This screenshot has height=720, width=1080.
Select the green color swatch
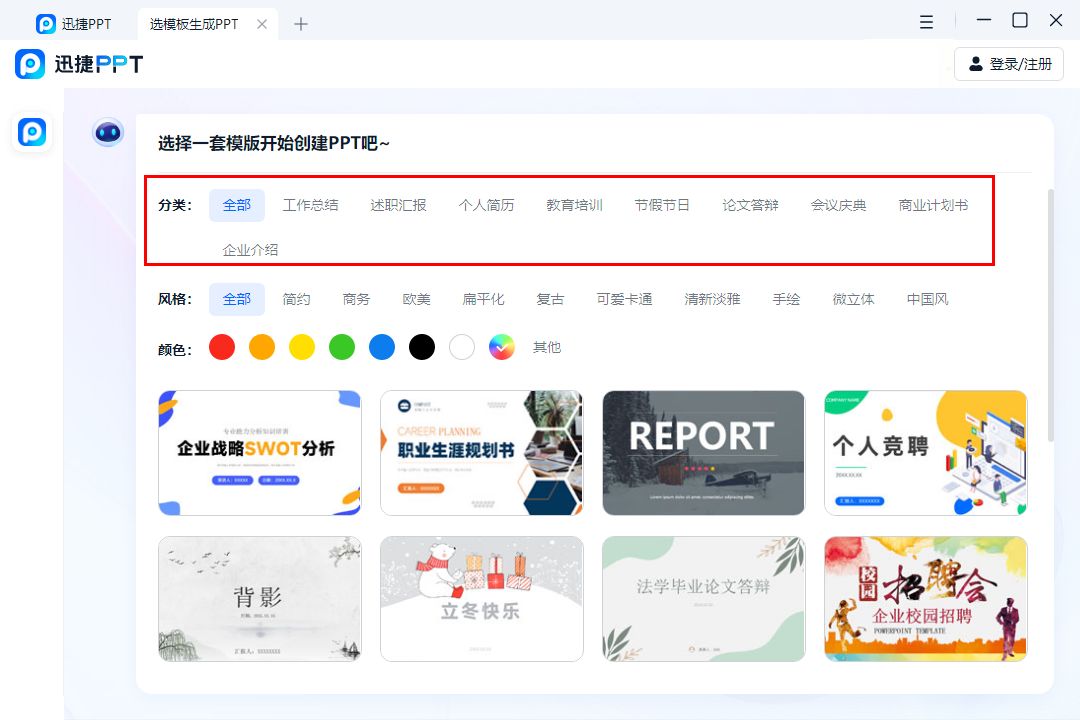coord(342,347)
